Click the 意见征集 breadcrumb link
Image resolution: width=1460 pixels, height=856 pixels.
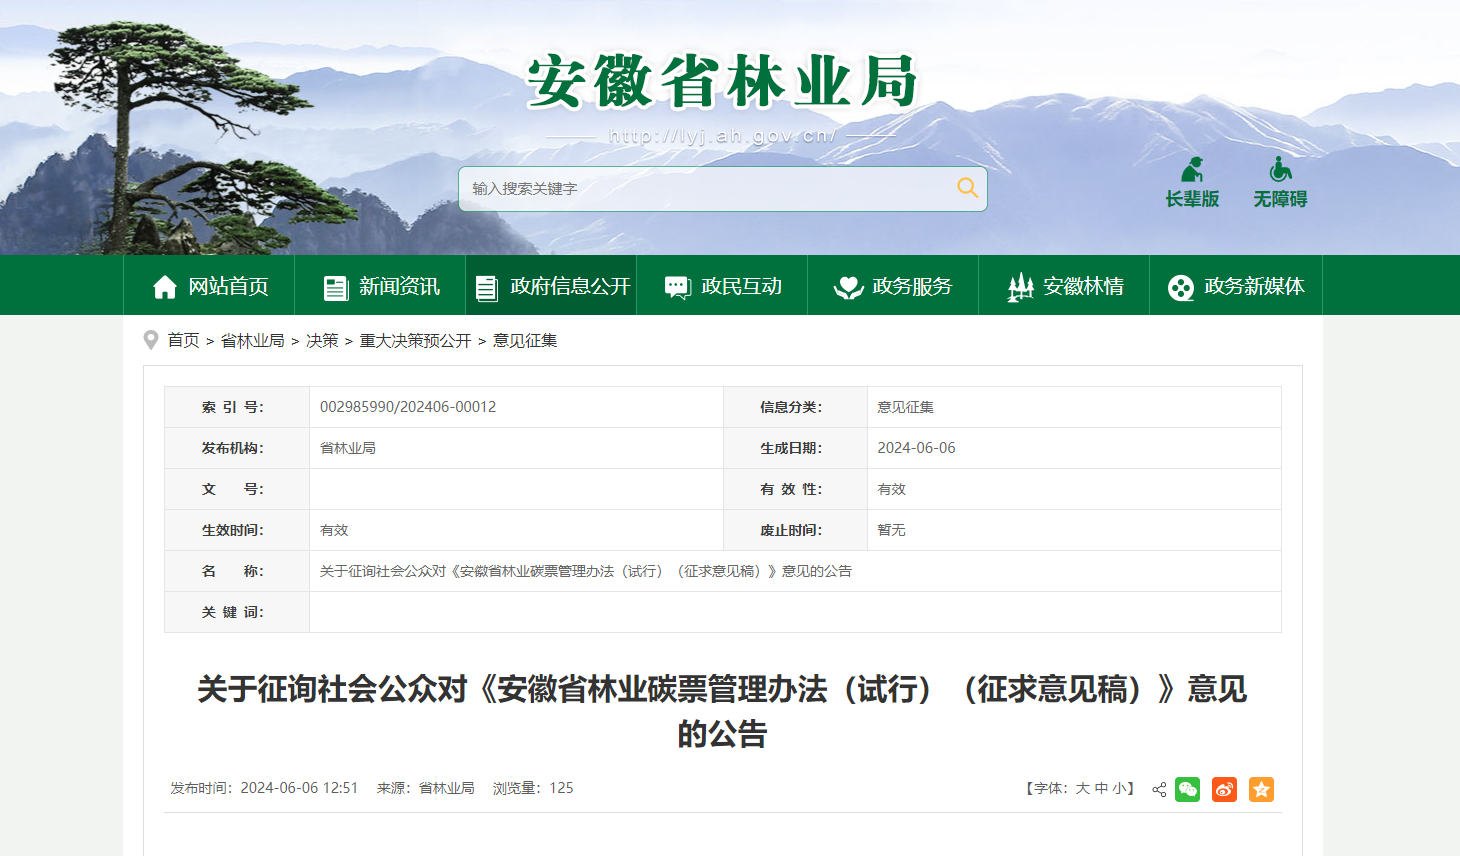(525, 341)
